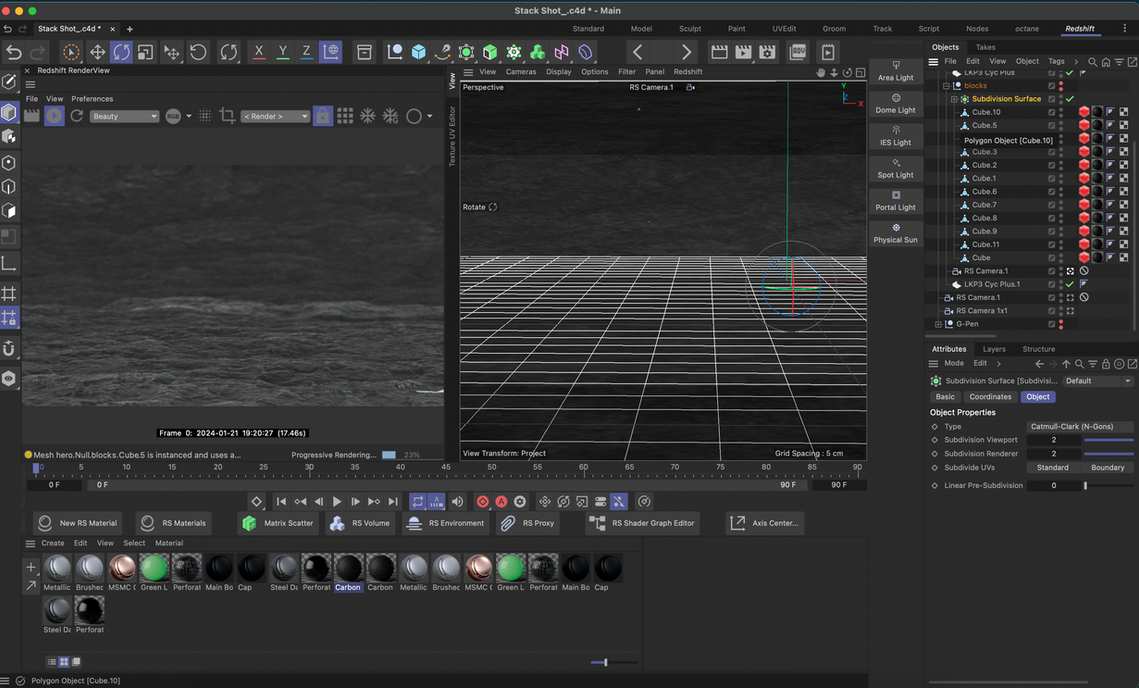Start Redshift RenderView render play button
This screenshot has width=1139, height=688.
click(54, 116)
